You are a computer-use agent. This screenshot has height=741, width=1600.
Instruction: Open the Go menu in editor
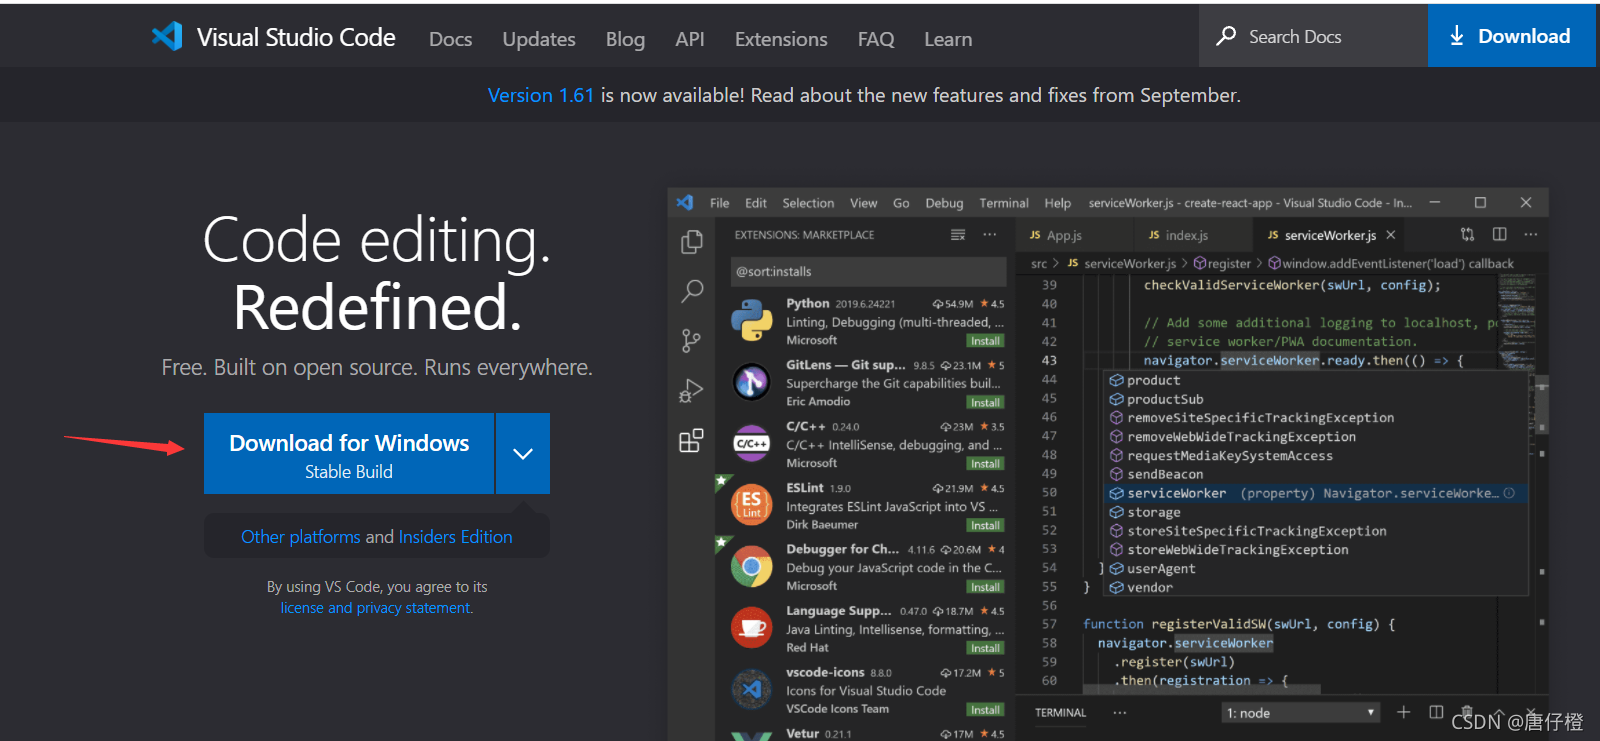pyautogui.click(x=901, y=203)
